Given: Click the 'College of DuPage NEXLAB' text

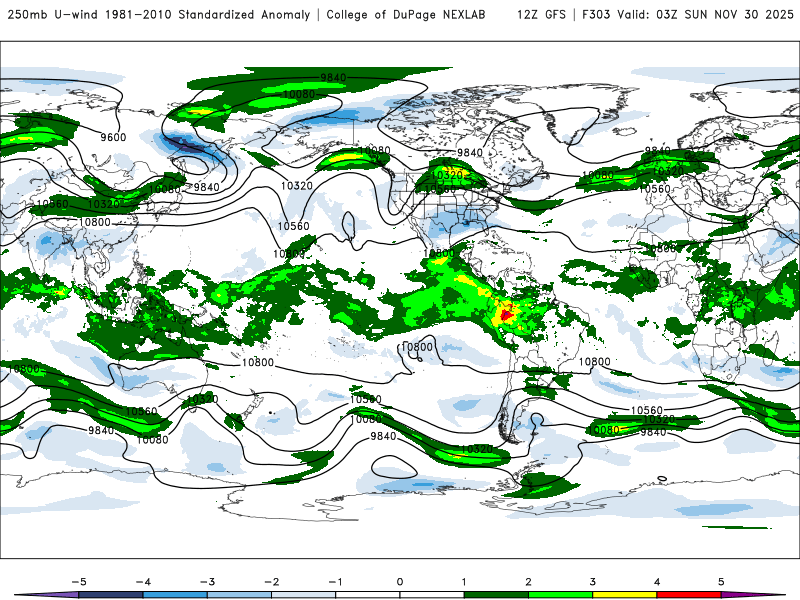Looking at the screenshot, I should tap(406, 14).
